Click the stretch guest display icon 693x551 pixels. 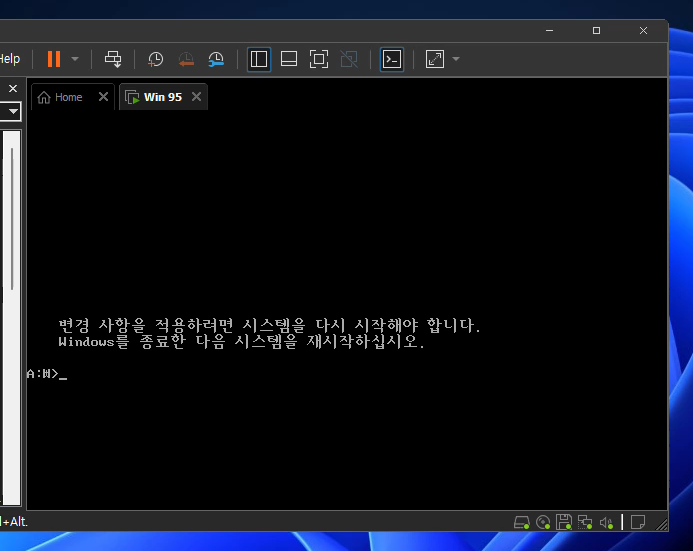(x=435, y=59)
